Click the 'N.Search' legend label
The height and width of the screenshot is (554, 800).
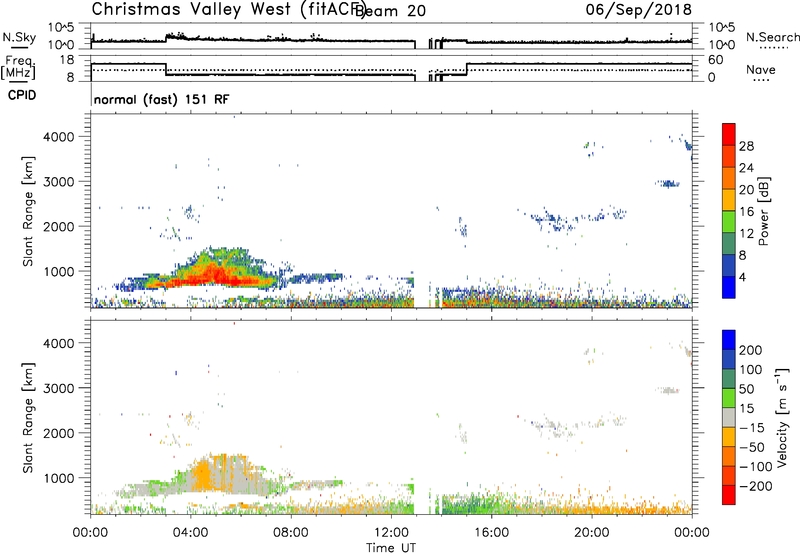pyautogui.click(x=772, y=37)
